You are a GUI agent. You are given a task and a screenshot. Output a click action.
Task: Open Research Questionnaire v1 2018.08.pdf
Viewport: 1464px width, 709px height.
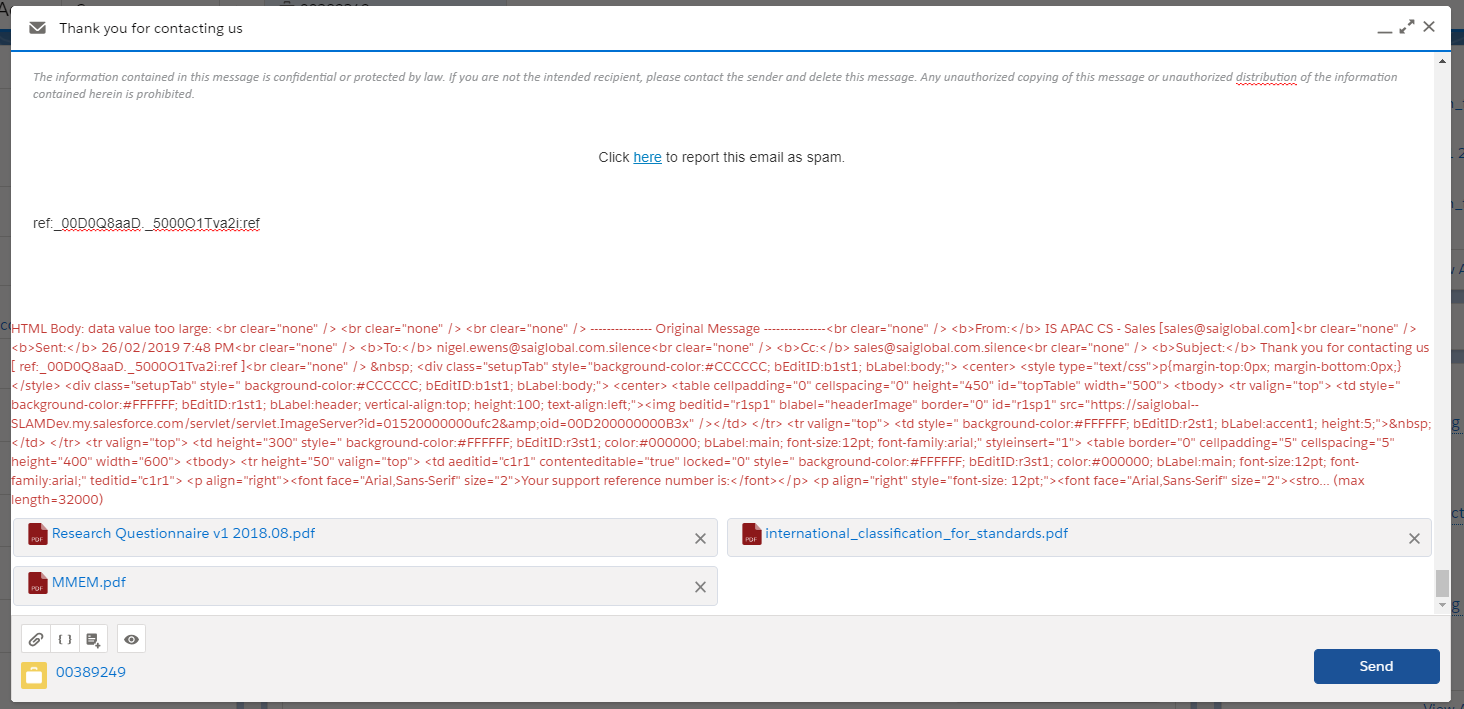183,533
